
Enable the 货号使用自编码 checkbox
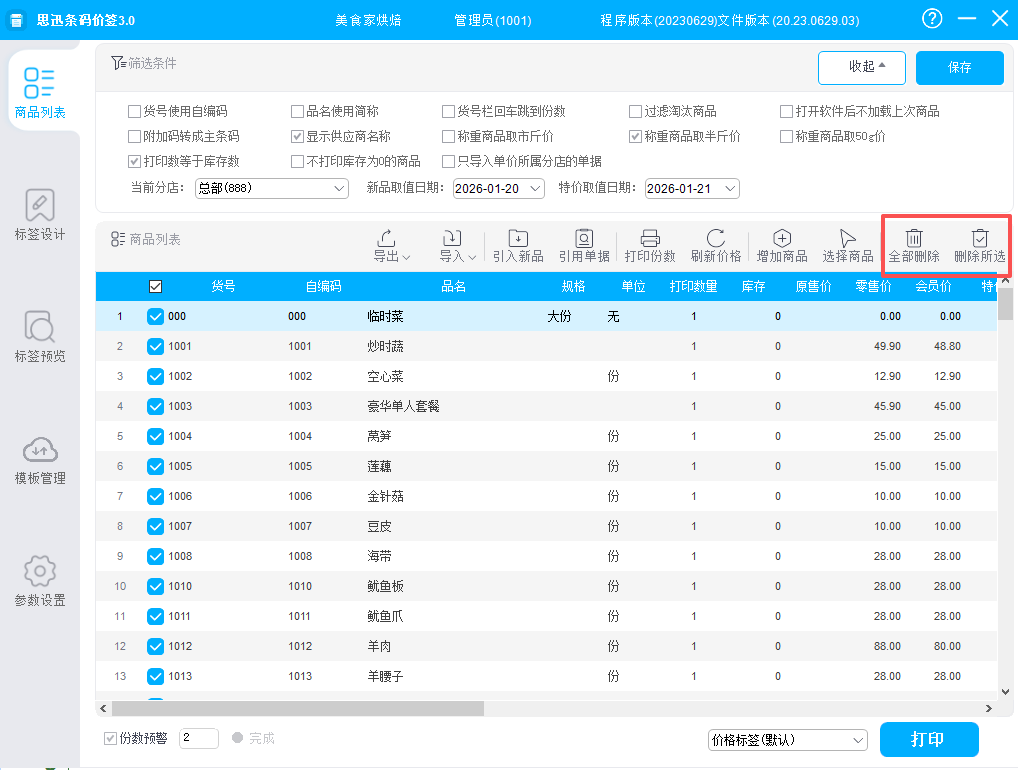[135, 112]
